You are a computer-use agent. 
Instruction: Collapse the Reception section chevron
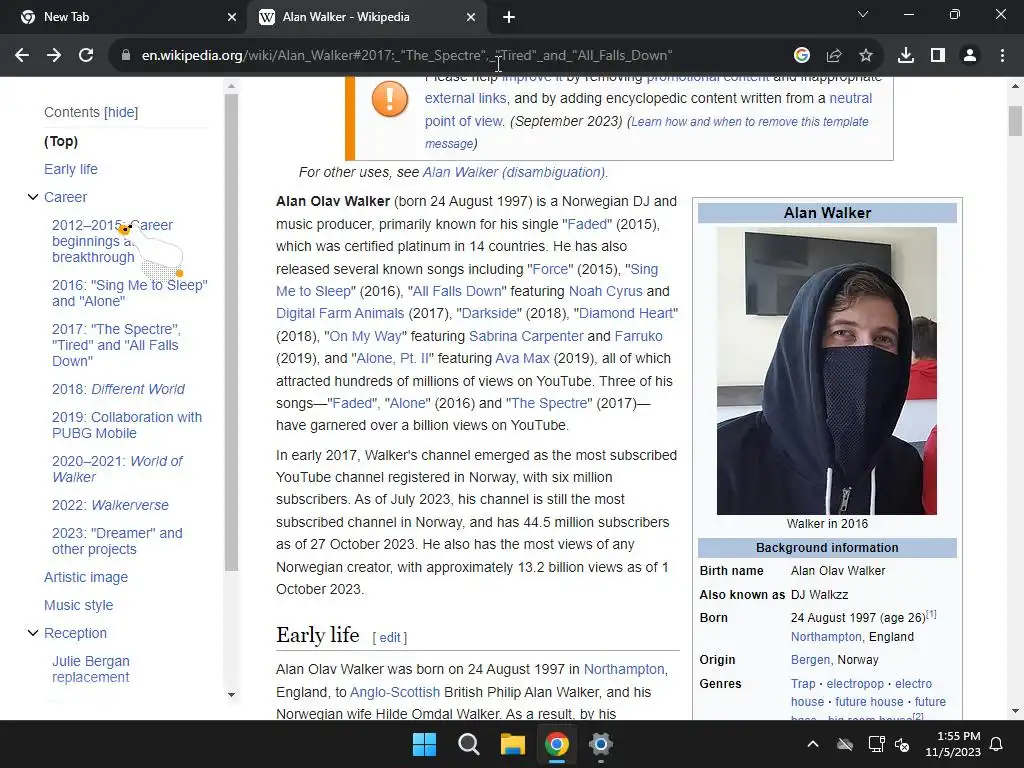click(x=33, y=633)
